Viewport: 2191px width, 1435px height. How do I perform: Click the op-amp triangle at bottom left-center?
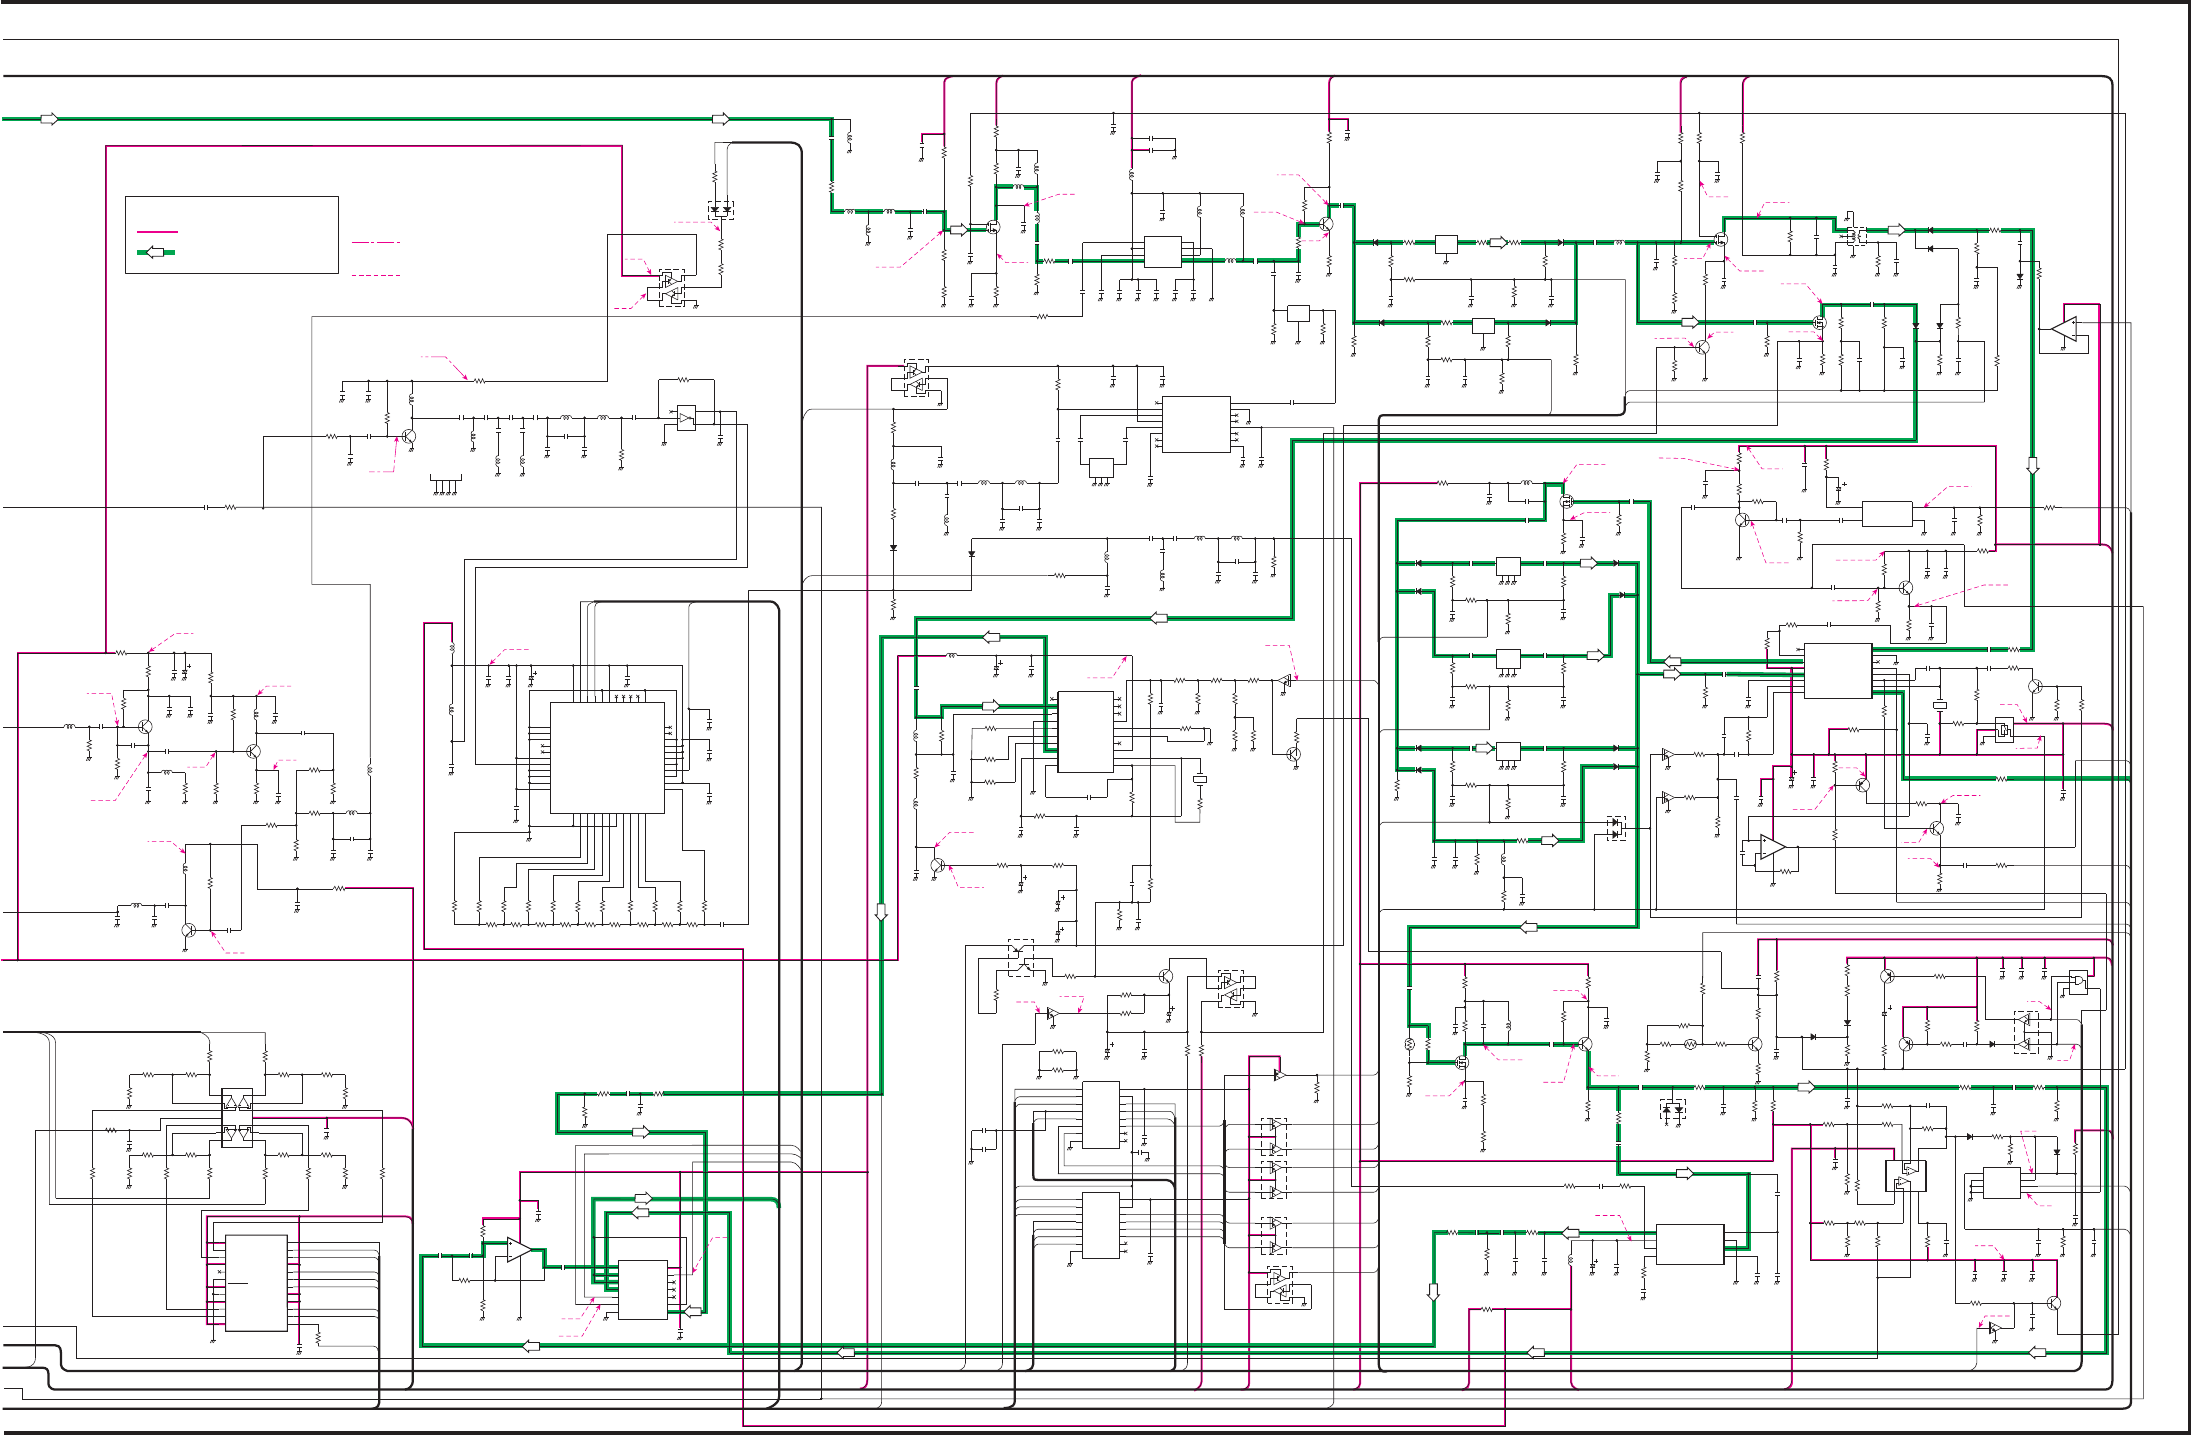(519, 1250)
